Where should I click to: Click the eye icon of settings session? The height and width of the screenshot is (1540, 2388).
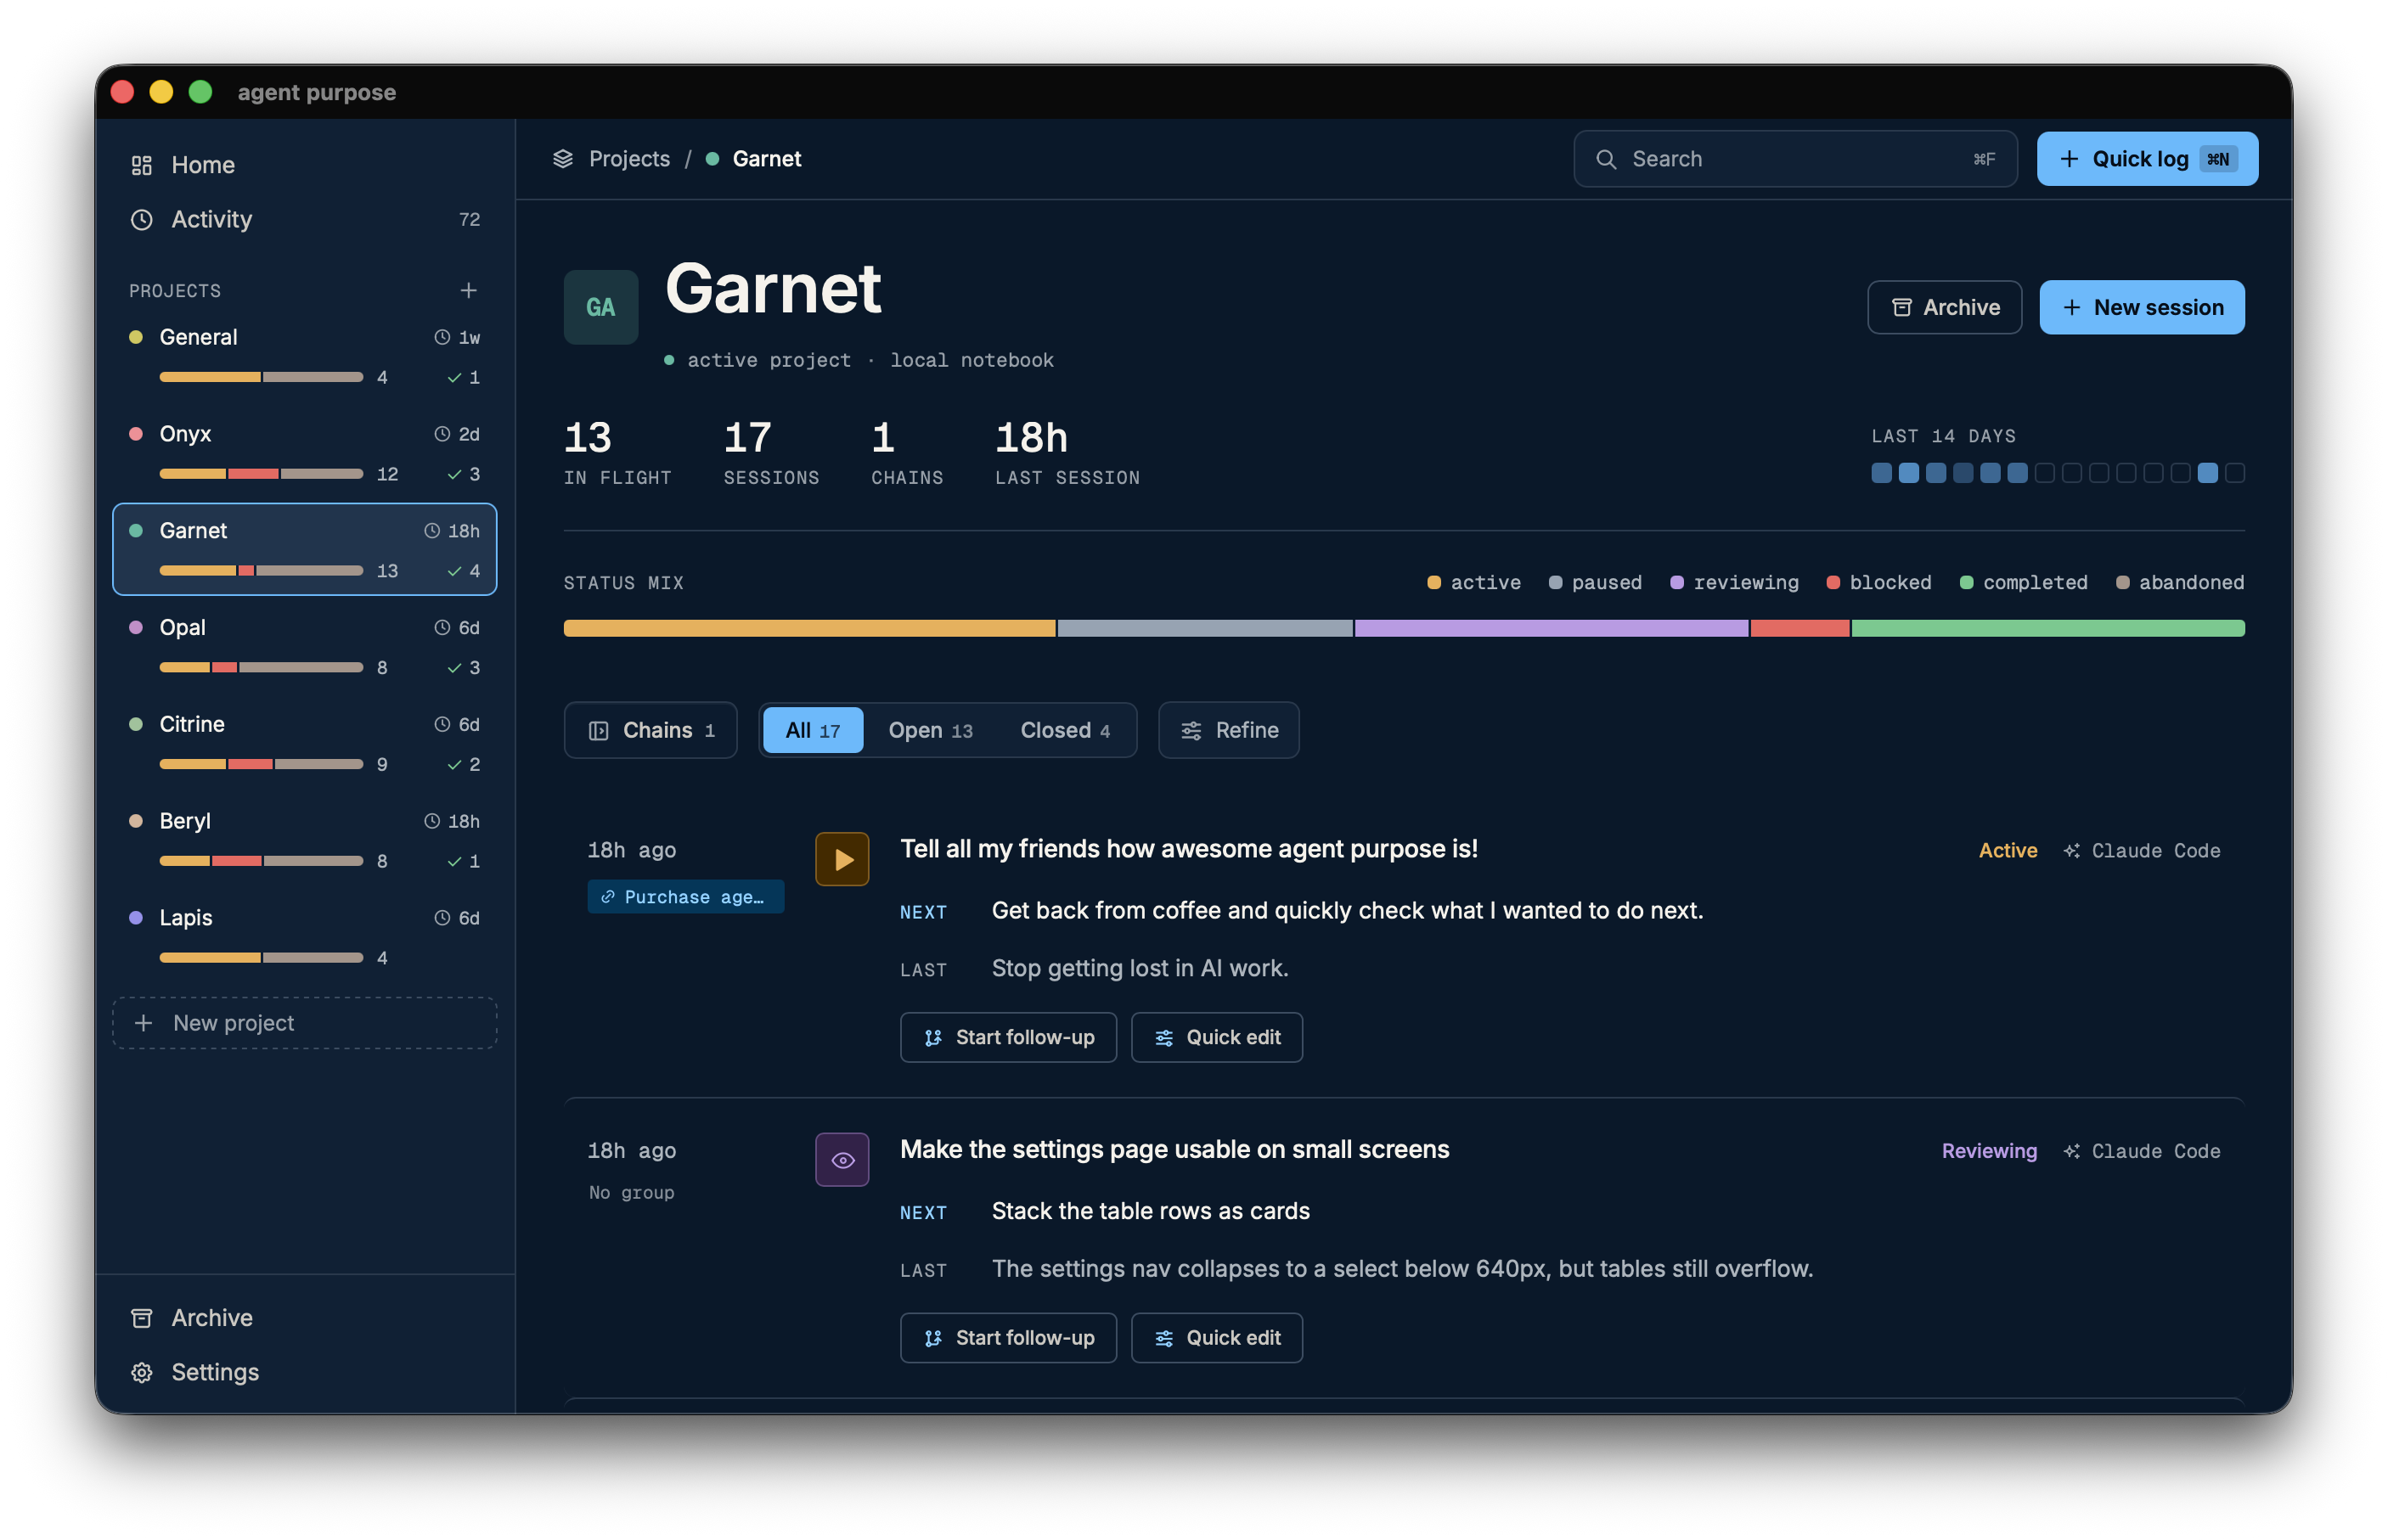point(842,1159)
